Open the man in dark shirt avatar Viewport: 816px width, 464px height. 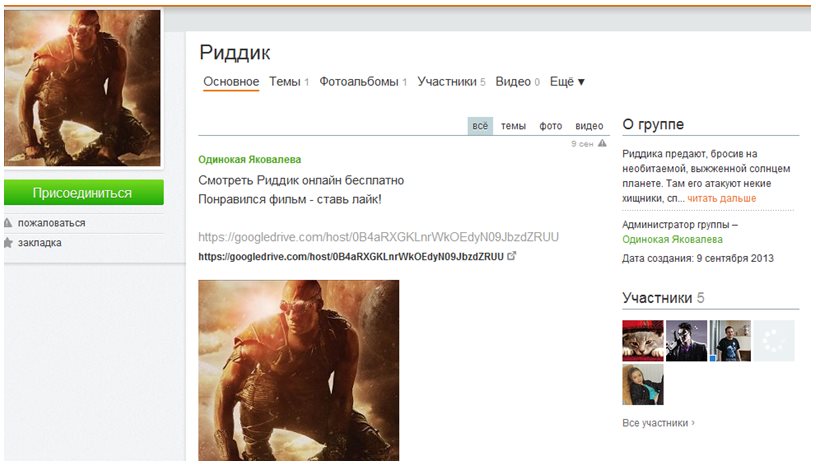730,341
